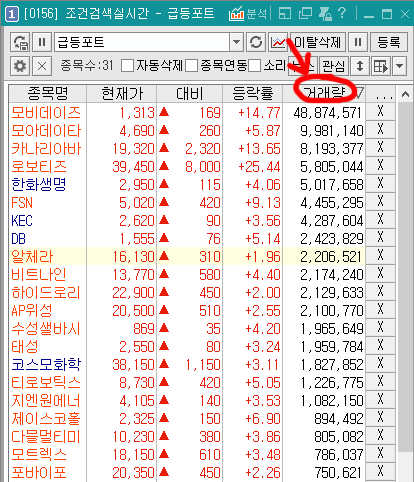
Task: Select the 모트렉스 stock name
Action: (39, 455)
